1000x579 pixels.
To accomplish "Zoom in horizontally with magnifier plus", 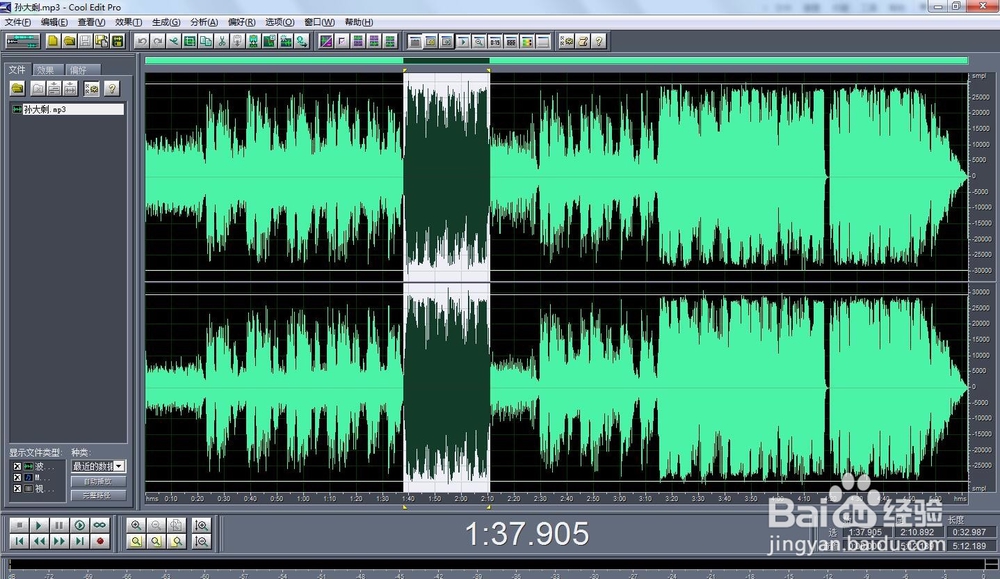I will [136, 525].
